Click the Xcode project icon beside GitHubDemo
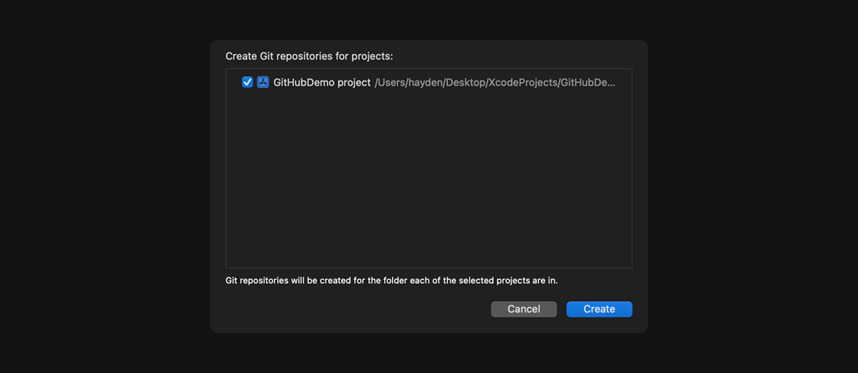 [x=263, y=82]
